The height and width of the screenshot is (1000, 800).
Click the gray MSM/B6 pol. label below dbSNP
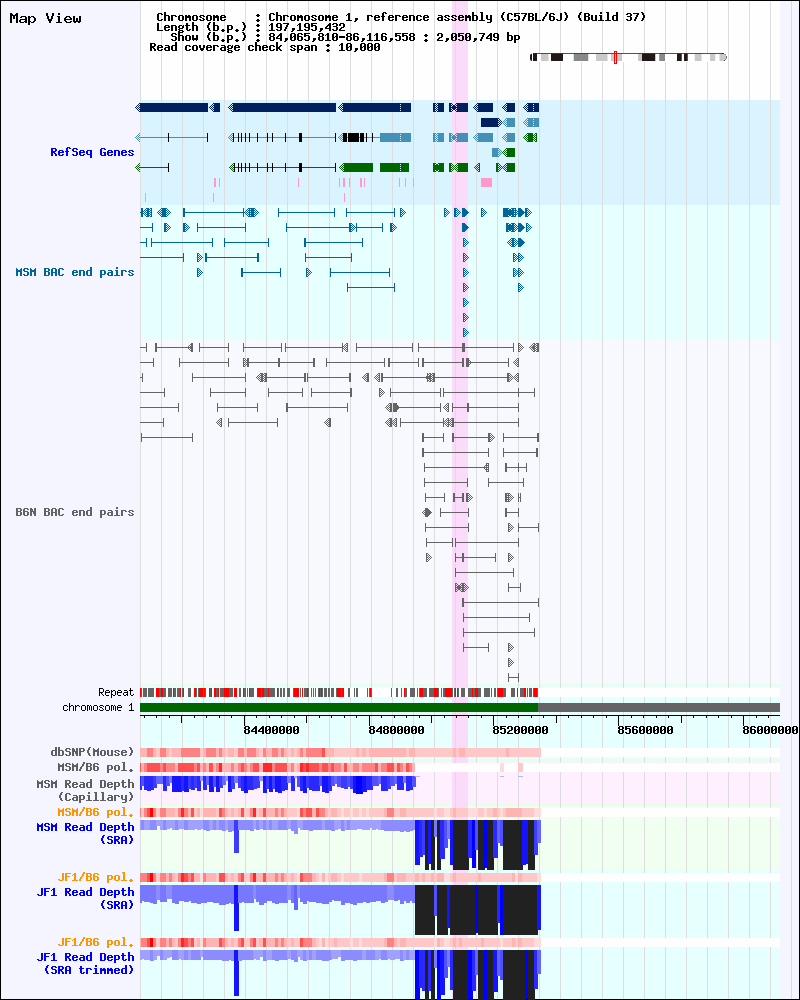pos(95,767)
